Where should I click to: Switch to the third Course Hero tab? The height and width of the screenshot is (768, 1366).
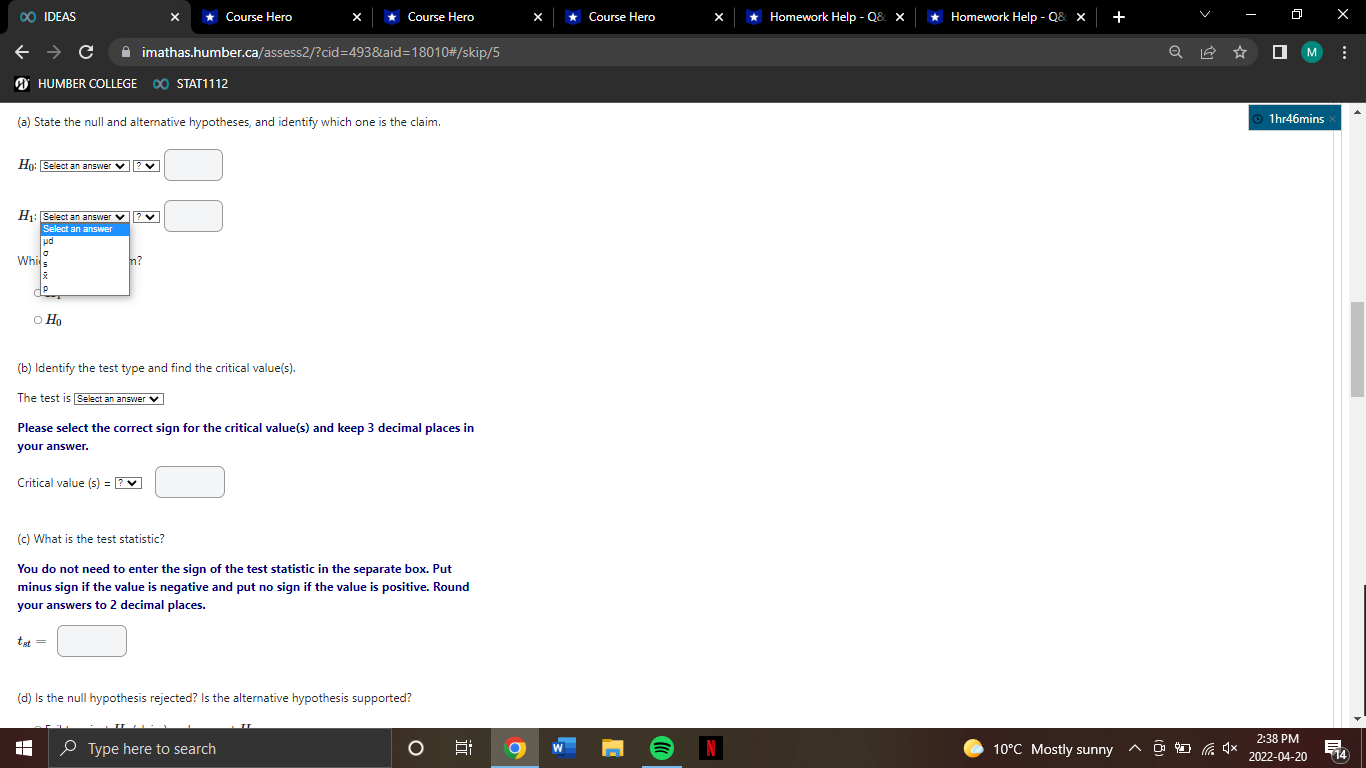coord(644,17)
